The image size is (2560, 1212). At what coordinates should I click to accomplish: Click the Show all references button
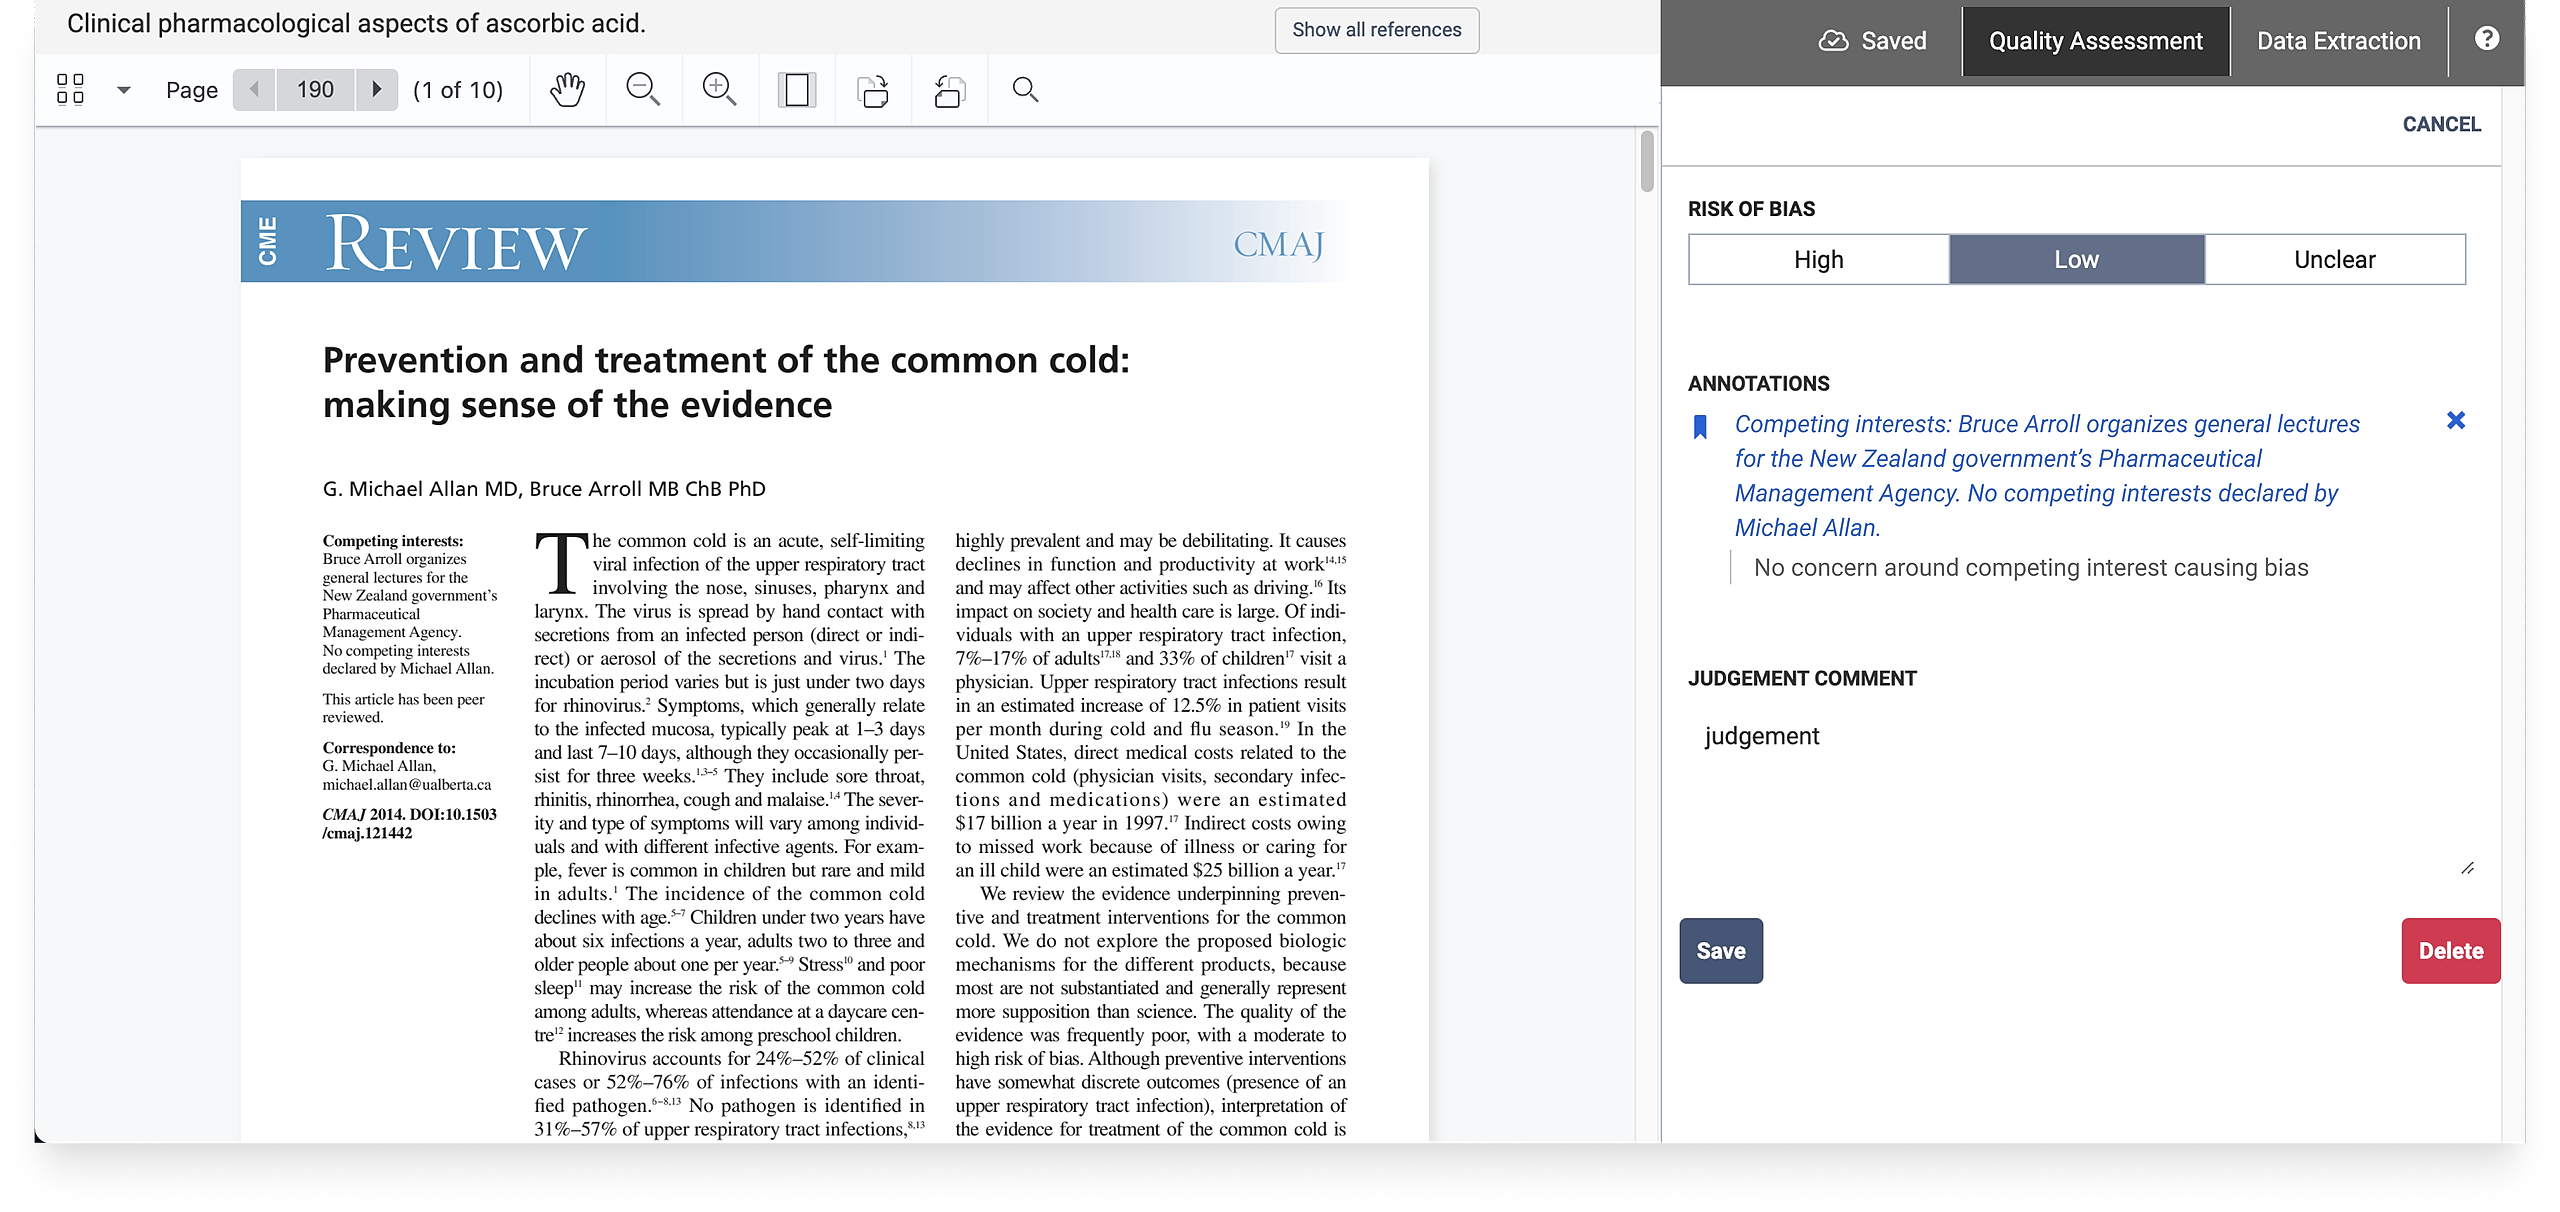[1376, 30]
